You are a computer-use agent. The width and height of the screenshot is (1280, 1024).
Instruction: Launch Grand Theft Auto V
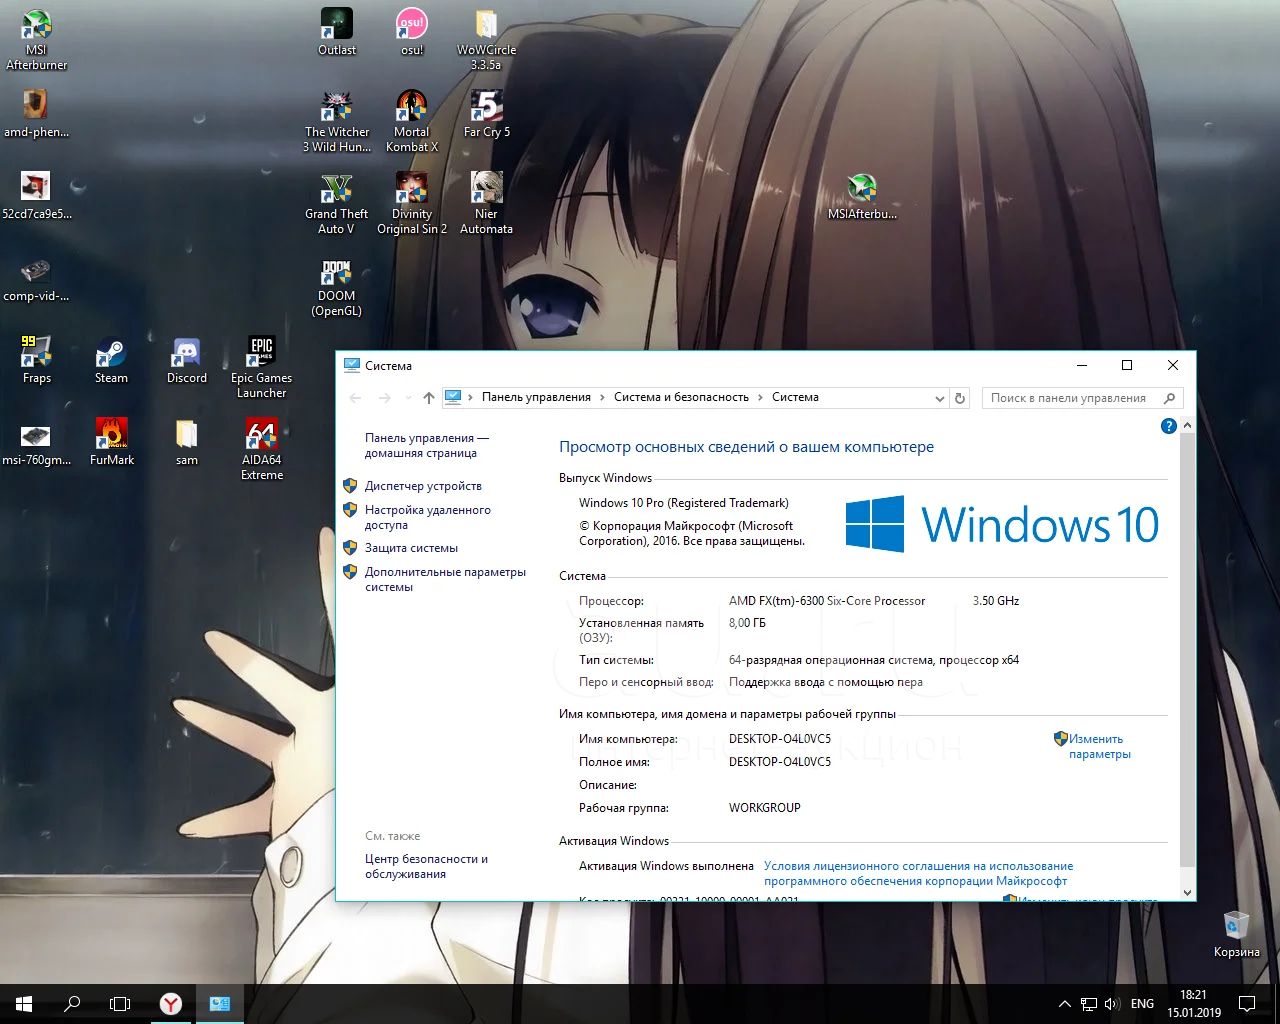point(337,203)
